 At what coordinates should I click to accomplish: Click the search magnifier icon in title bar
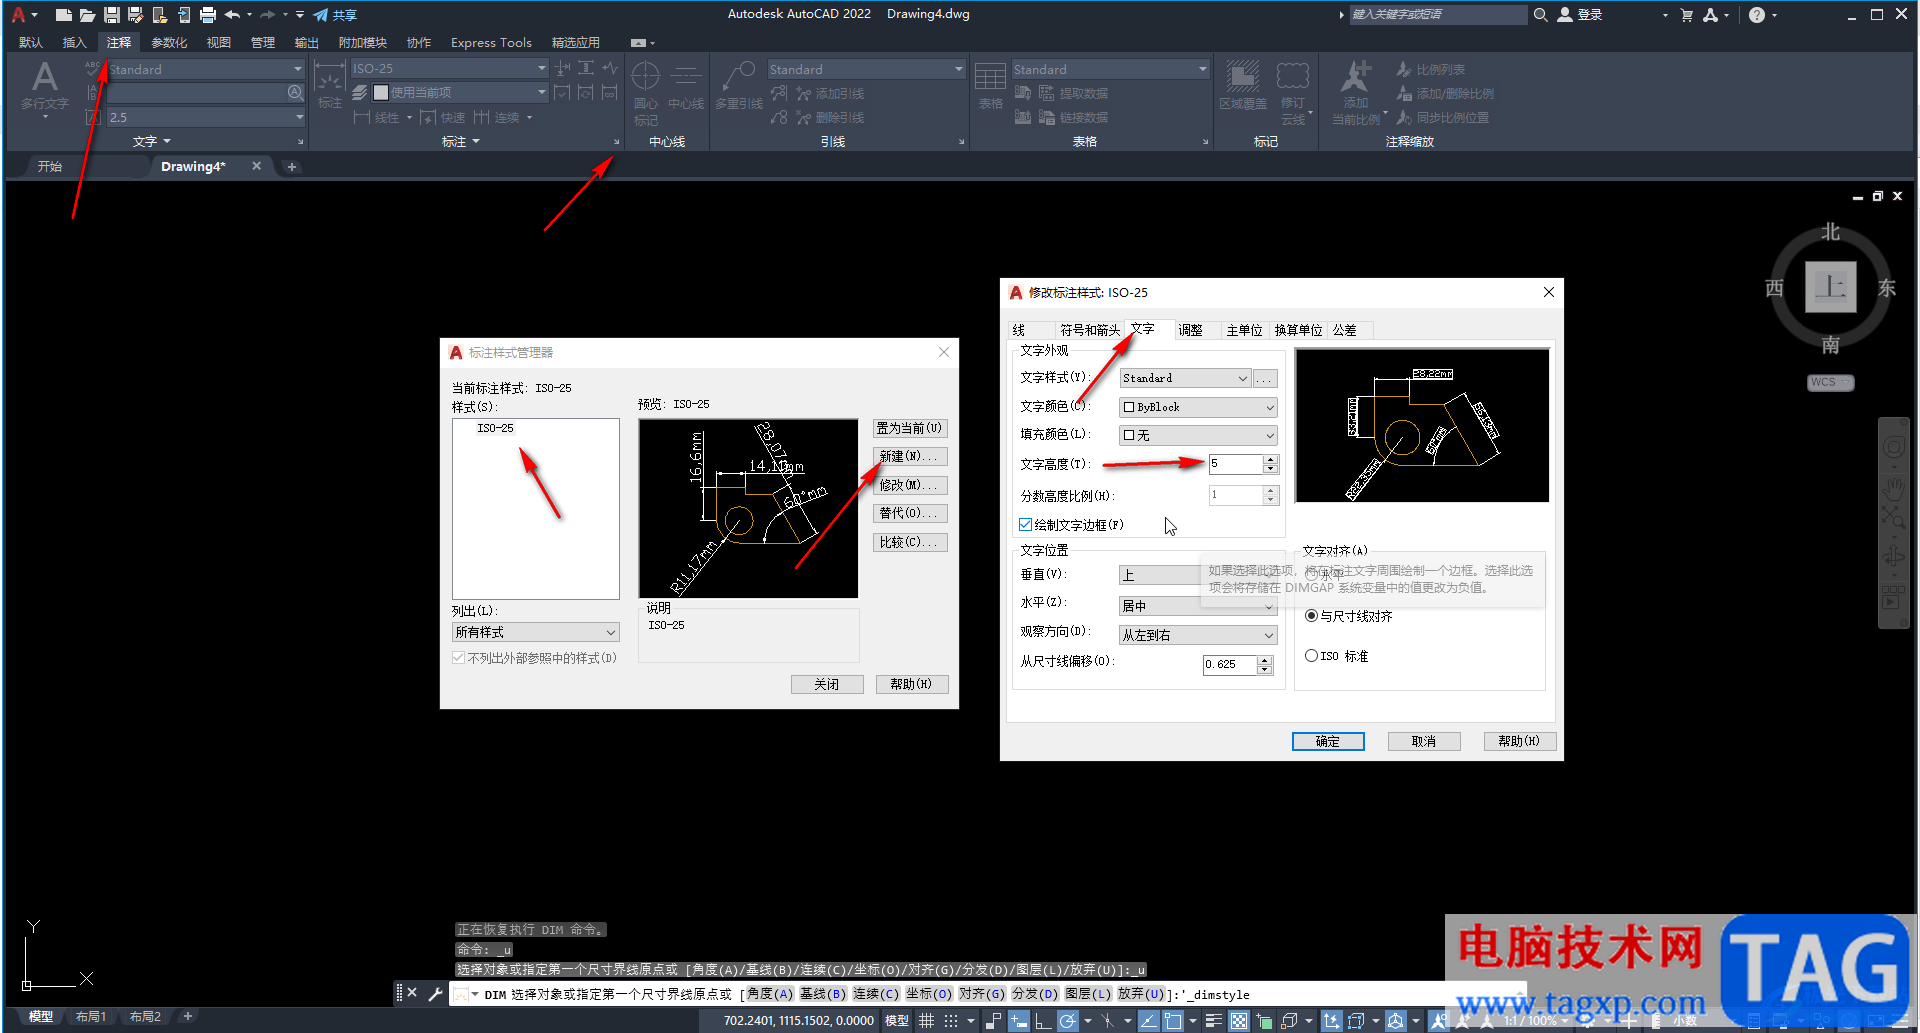(1540, 15)
